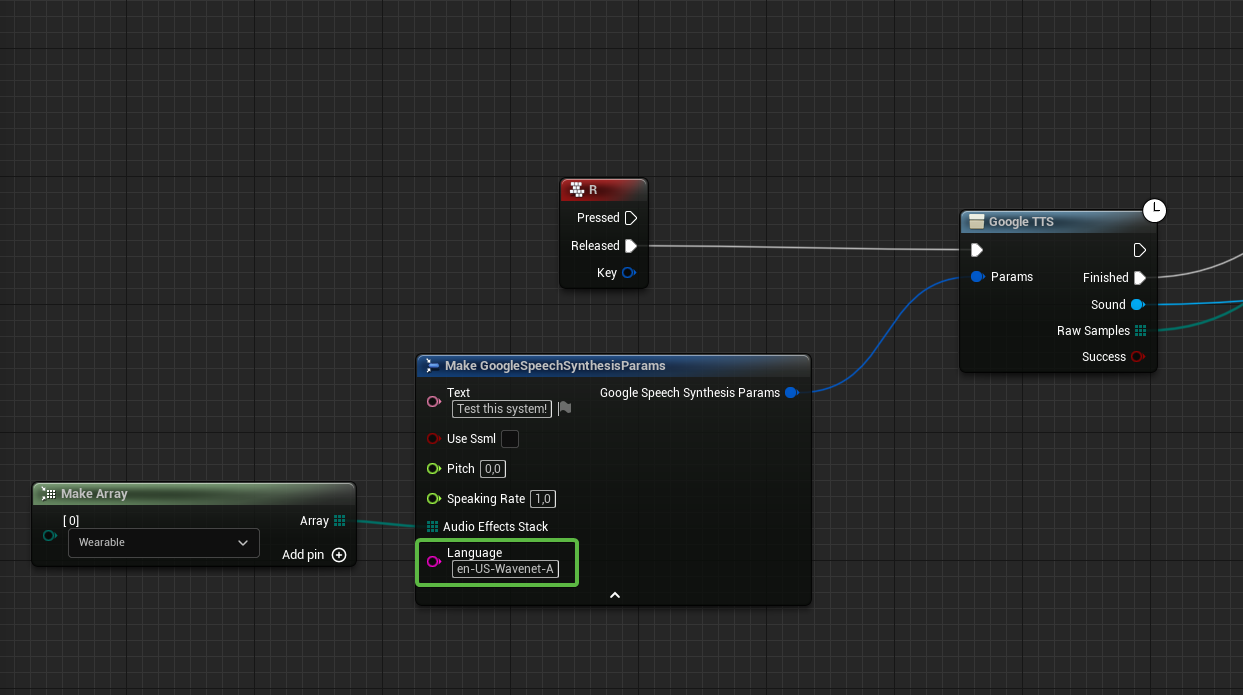Edit the Language field en-US-Wavenet-A

coord(505,569)
